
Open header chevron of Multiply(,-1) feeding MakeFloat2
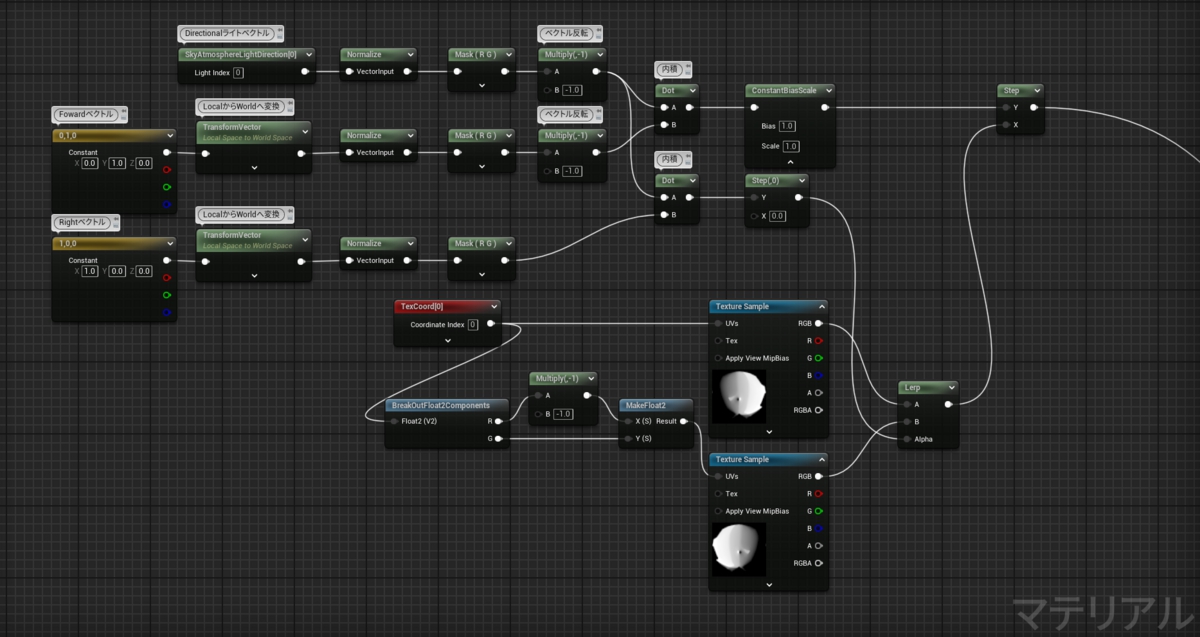[x=590, y=378]
